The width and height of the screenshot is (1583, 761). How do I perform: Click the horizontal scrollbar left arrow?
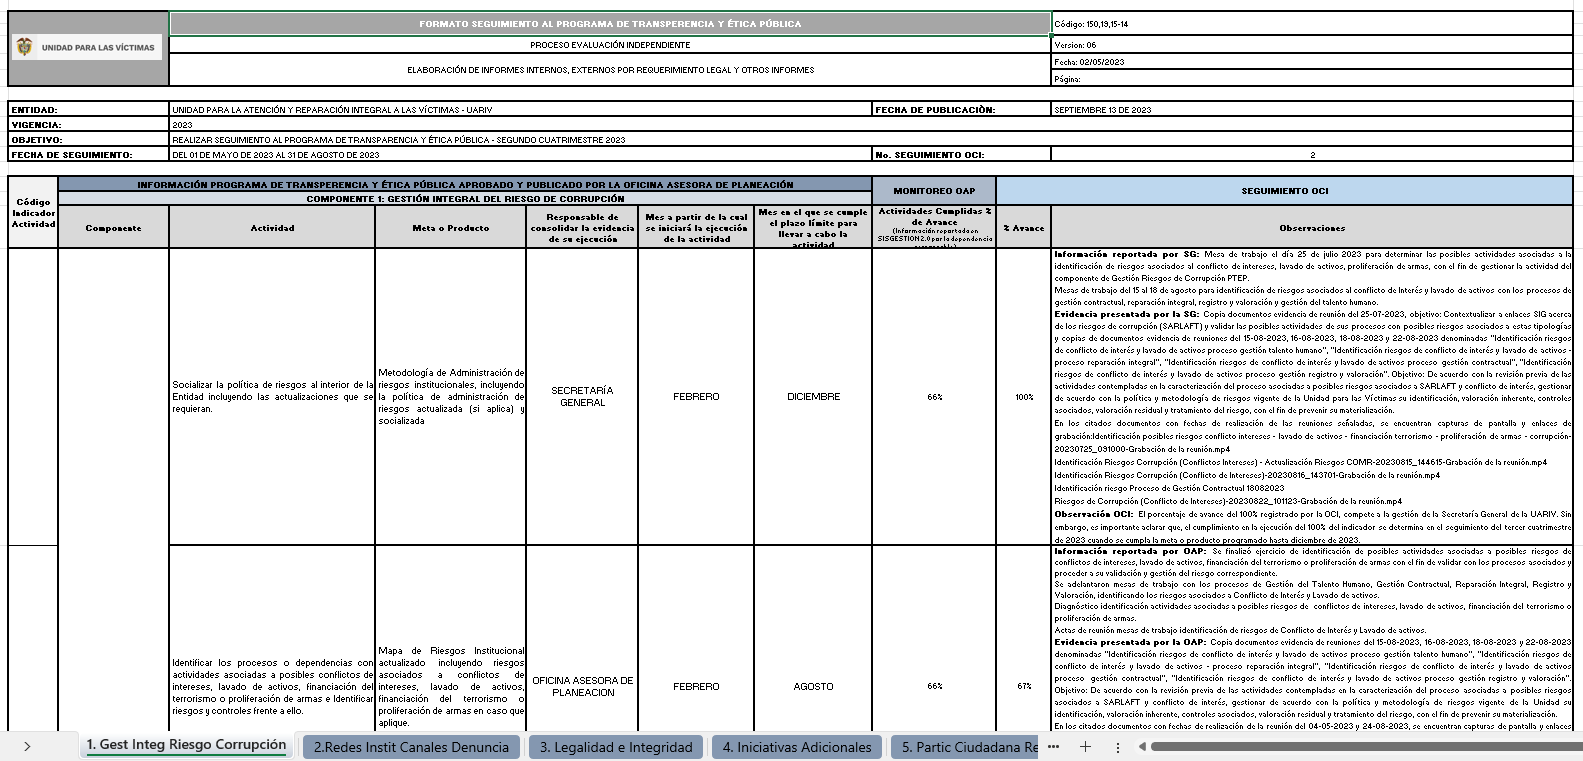point(1142,746)
